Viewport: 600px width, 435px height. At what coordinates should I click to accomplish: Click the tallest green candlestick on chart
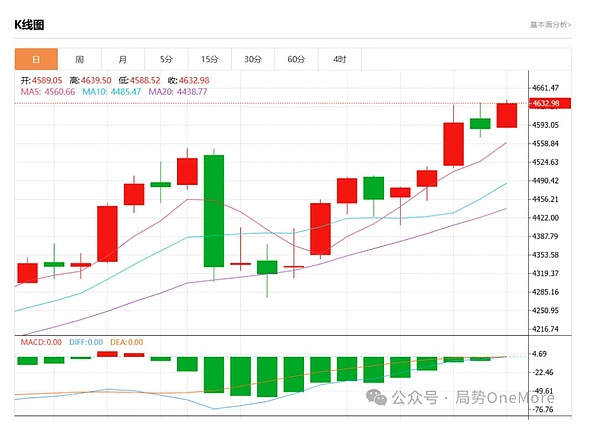click(214, 210)
